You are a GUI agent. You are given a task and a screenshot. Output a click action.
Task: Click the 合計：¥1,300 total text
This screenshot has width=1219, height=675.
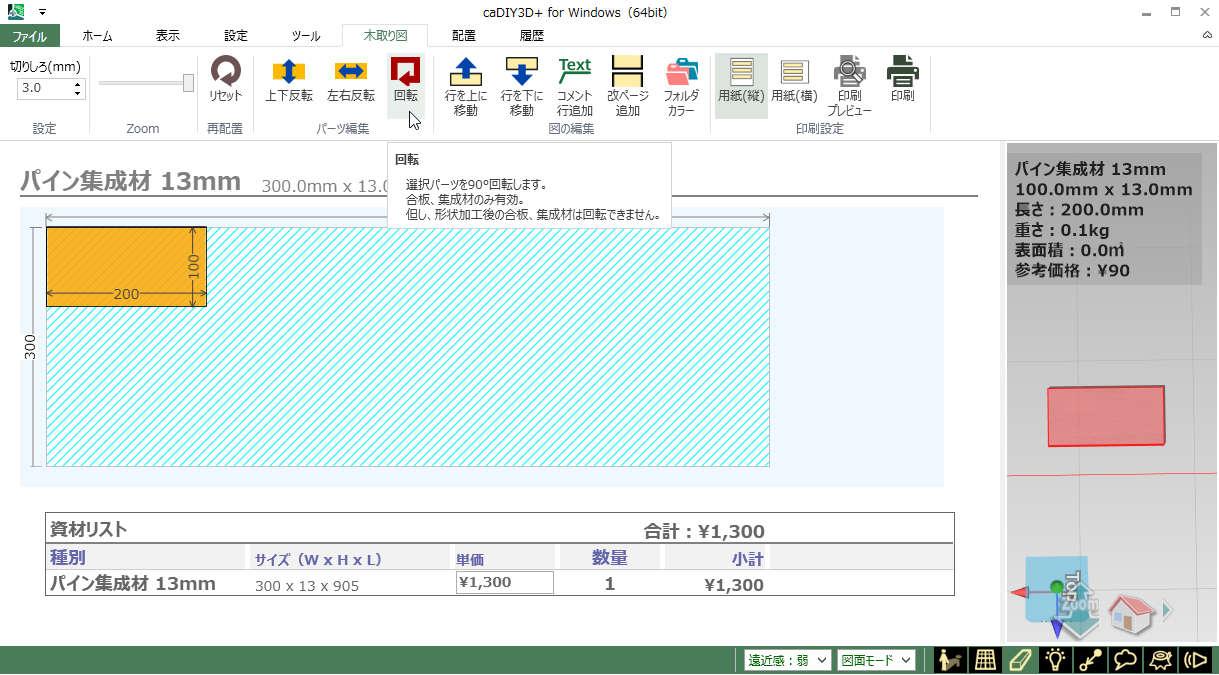coord(703,532)
